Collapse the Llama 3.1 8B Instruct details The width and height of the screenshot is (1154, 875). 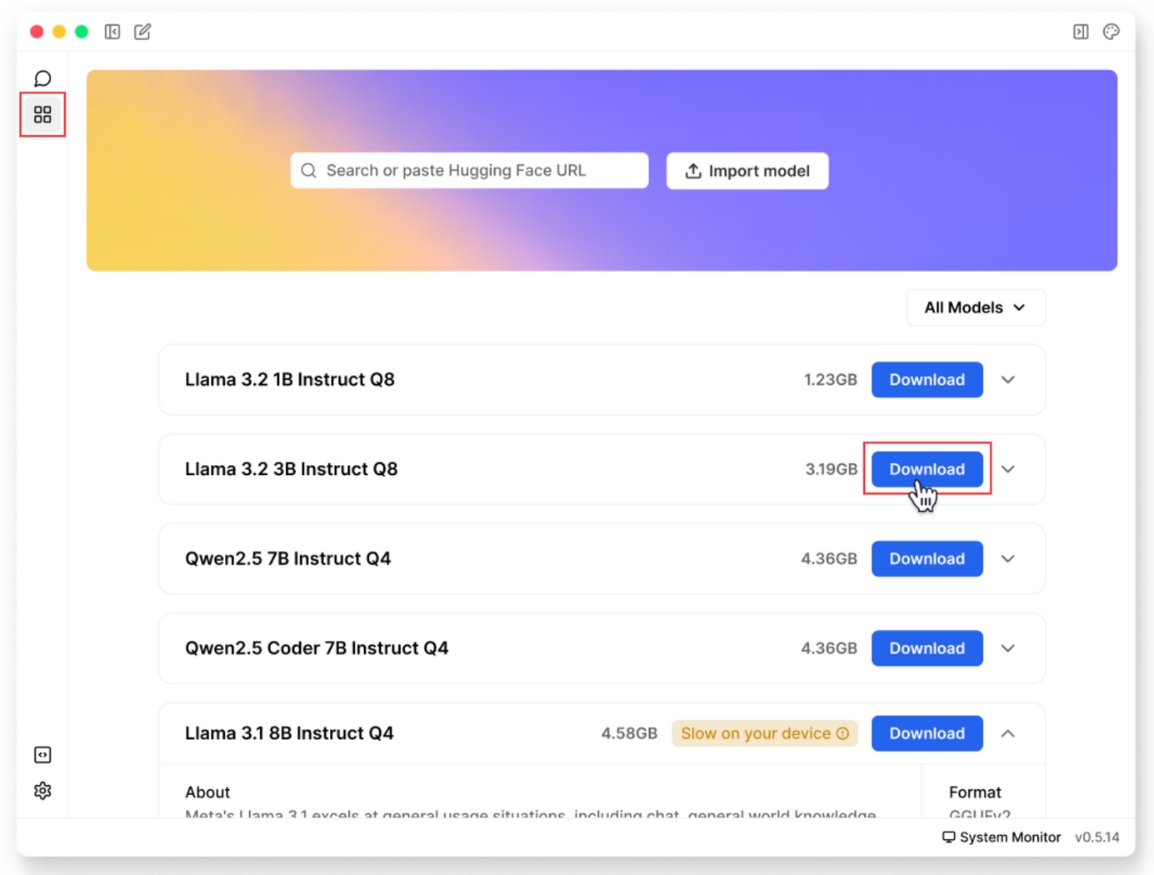click(1008, 733)
